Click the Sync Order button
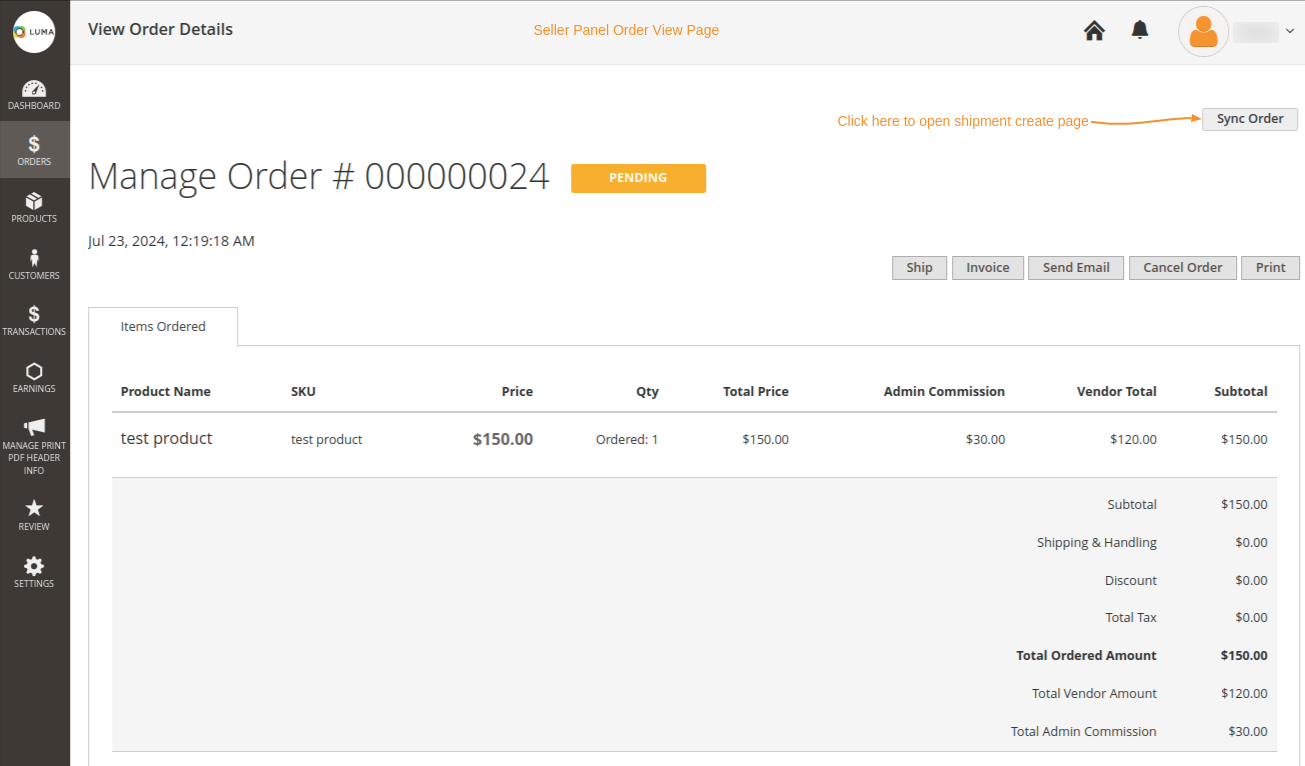Viewport: 1305px width, 766px height. coord(1249,118)
